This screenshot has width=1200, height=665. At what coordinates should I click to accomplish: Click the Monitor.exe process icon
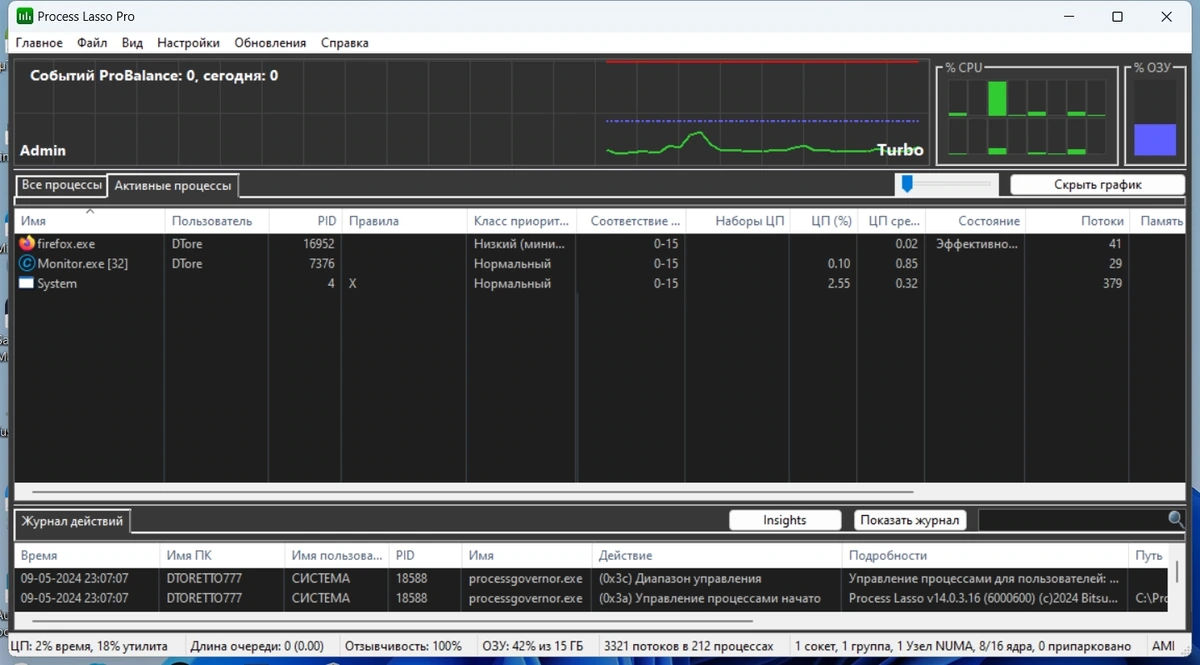[26, 264]
